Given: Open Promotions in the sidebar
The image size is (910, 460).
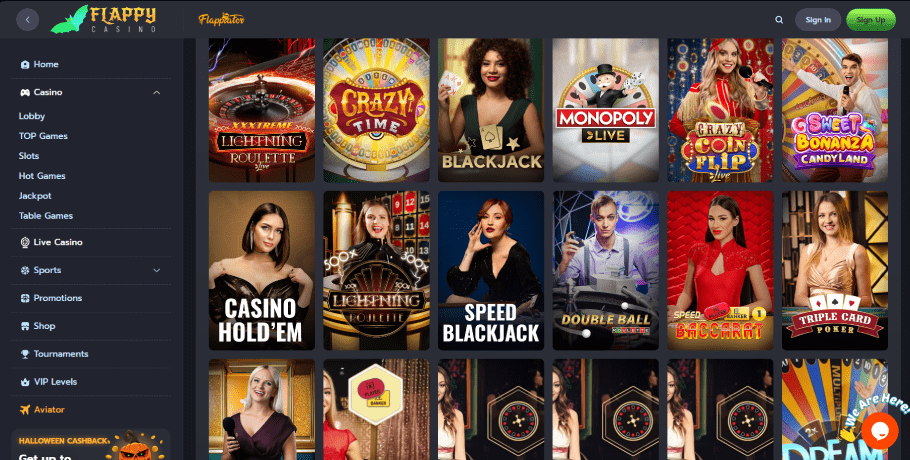Looking at the screenshot, I should tap(57, 298).
